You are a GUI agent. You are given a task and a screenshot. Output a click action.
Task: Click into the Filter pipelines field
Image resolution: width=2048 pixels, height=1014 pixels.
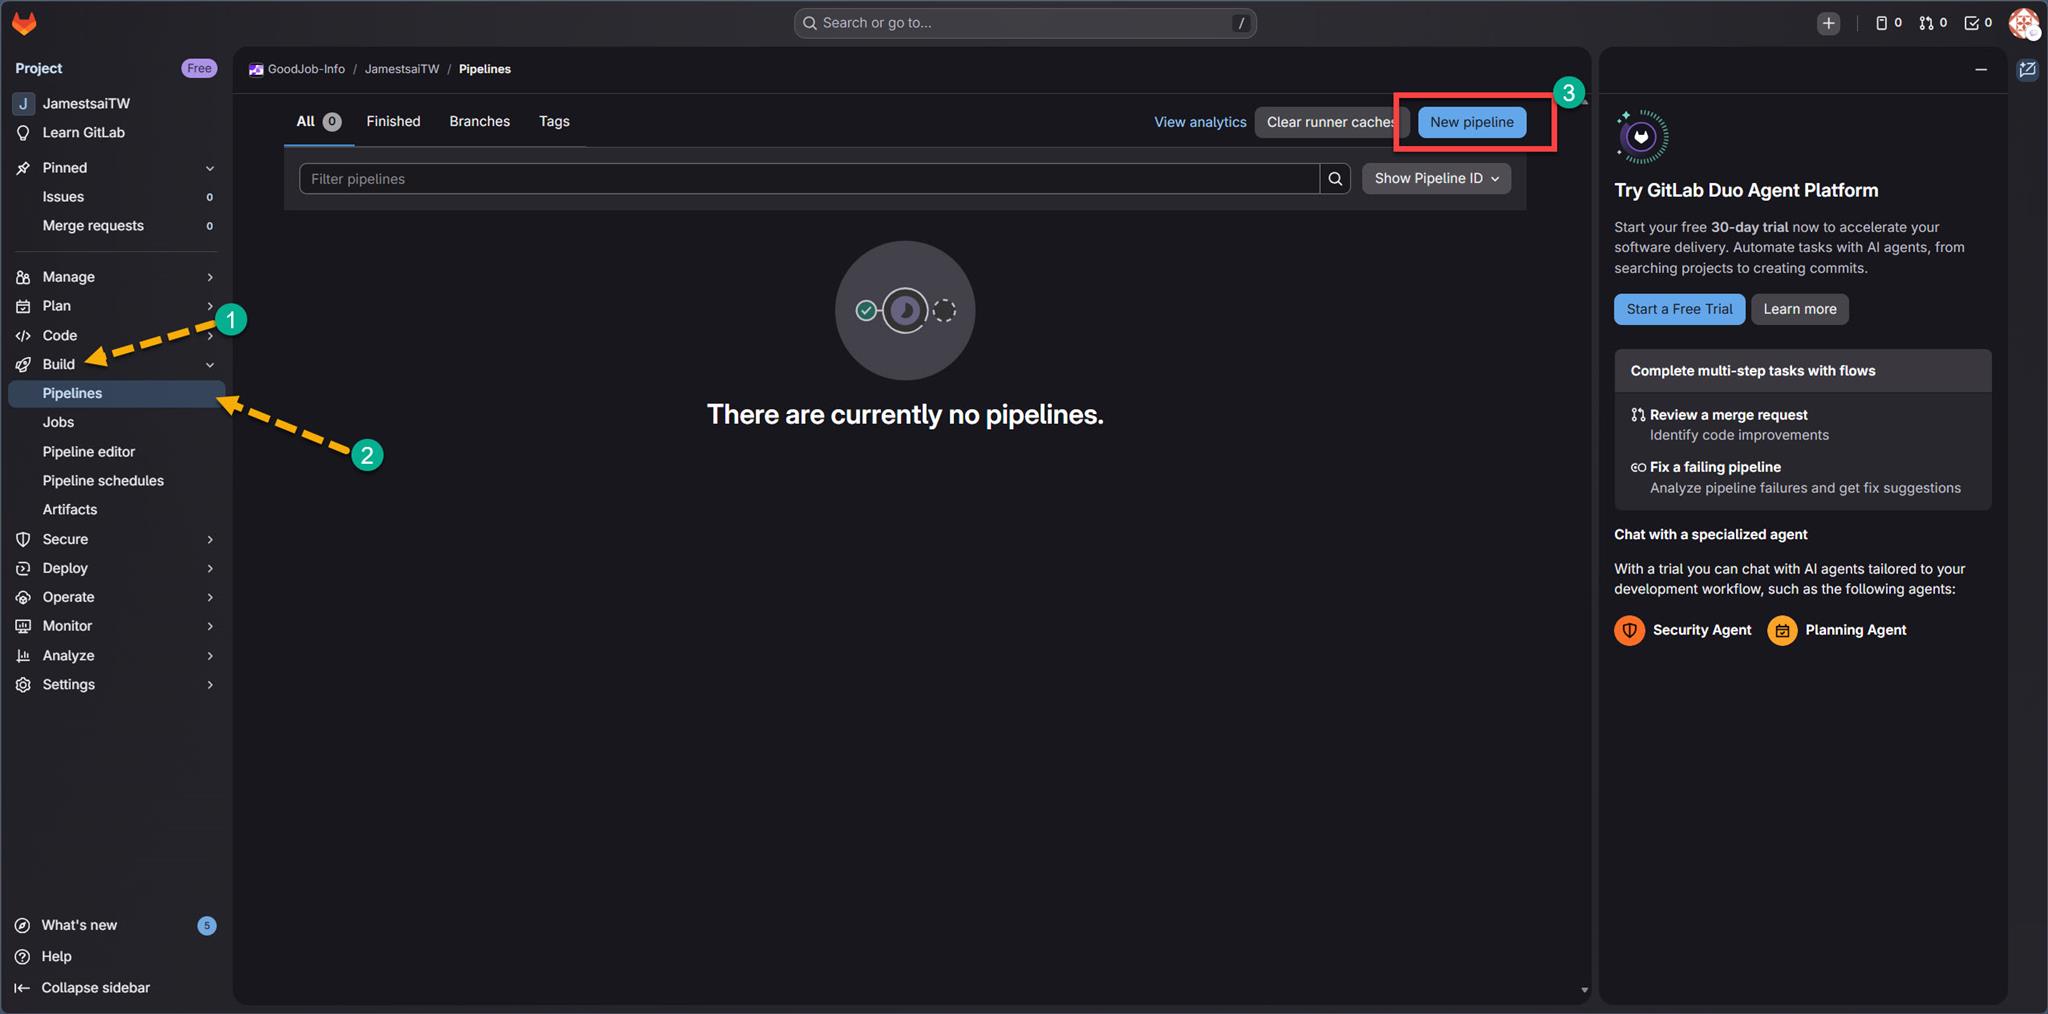pyautogui.click(x=808, y=179)
